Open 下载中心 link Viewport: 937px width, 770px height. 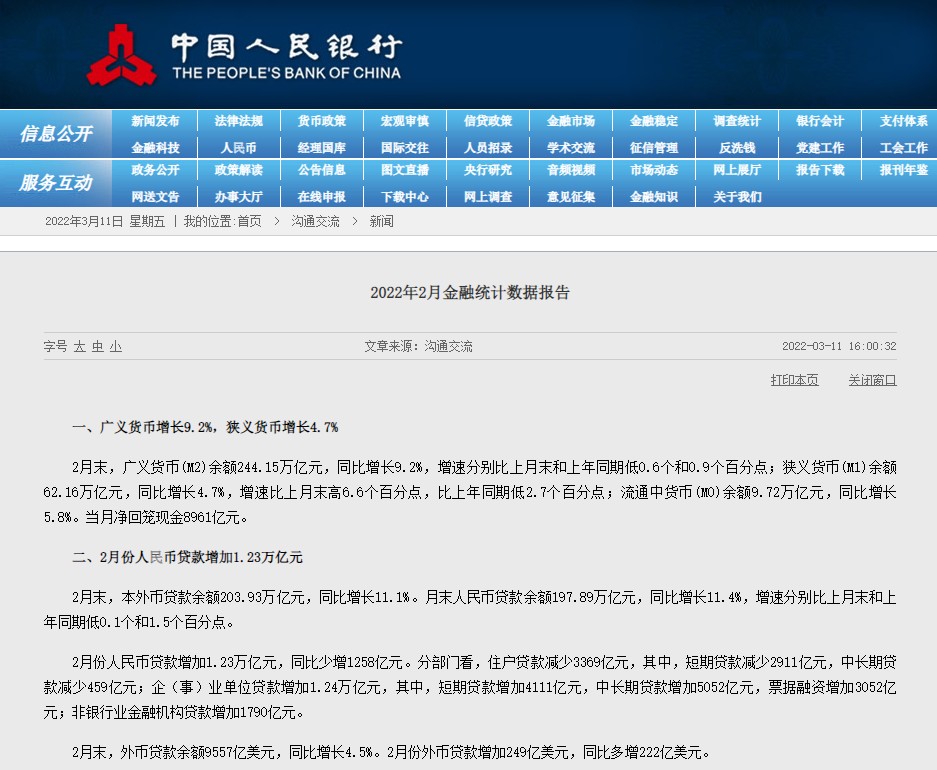tap(405, 197)
